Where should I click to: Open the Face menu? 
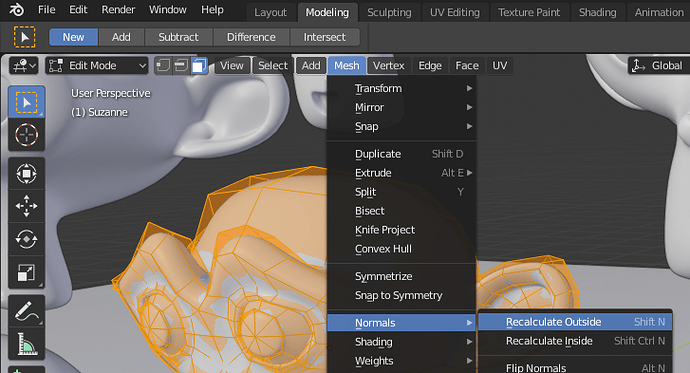[x=467, y=66]
